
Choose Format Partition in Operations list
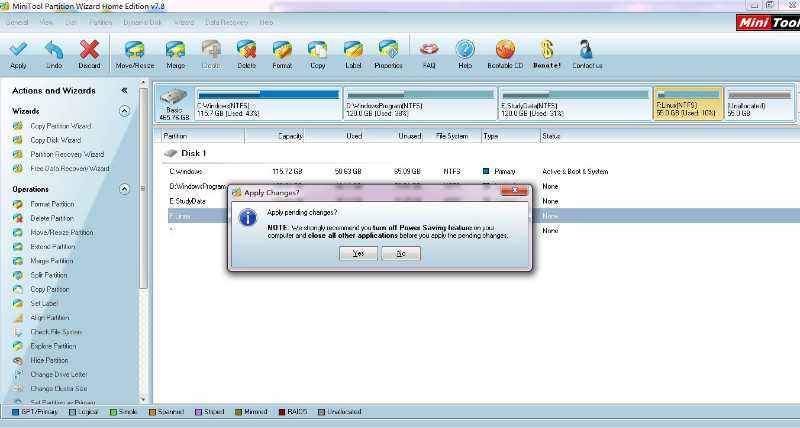52,204
